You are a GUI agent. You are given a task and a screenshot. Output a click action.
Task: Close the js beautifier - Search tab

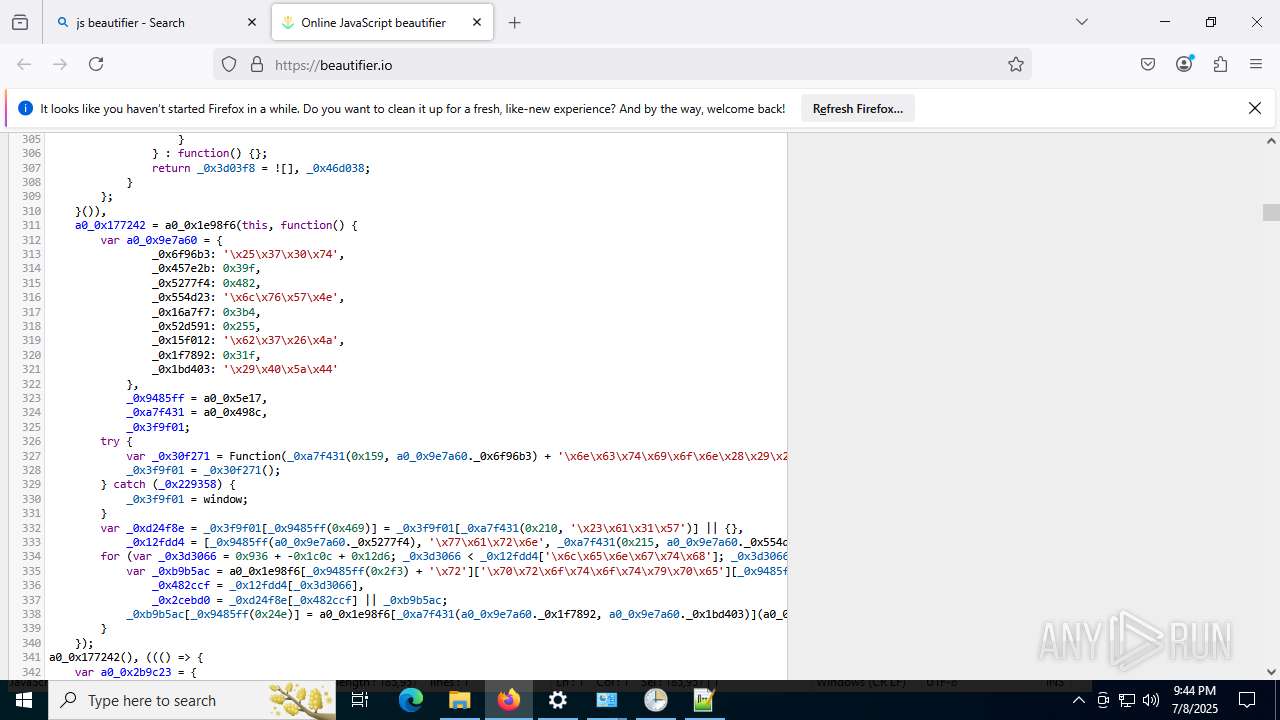pos(252,22)
